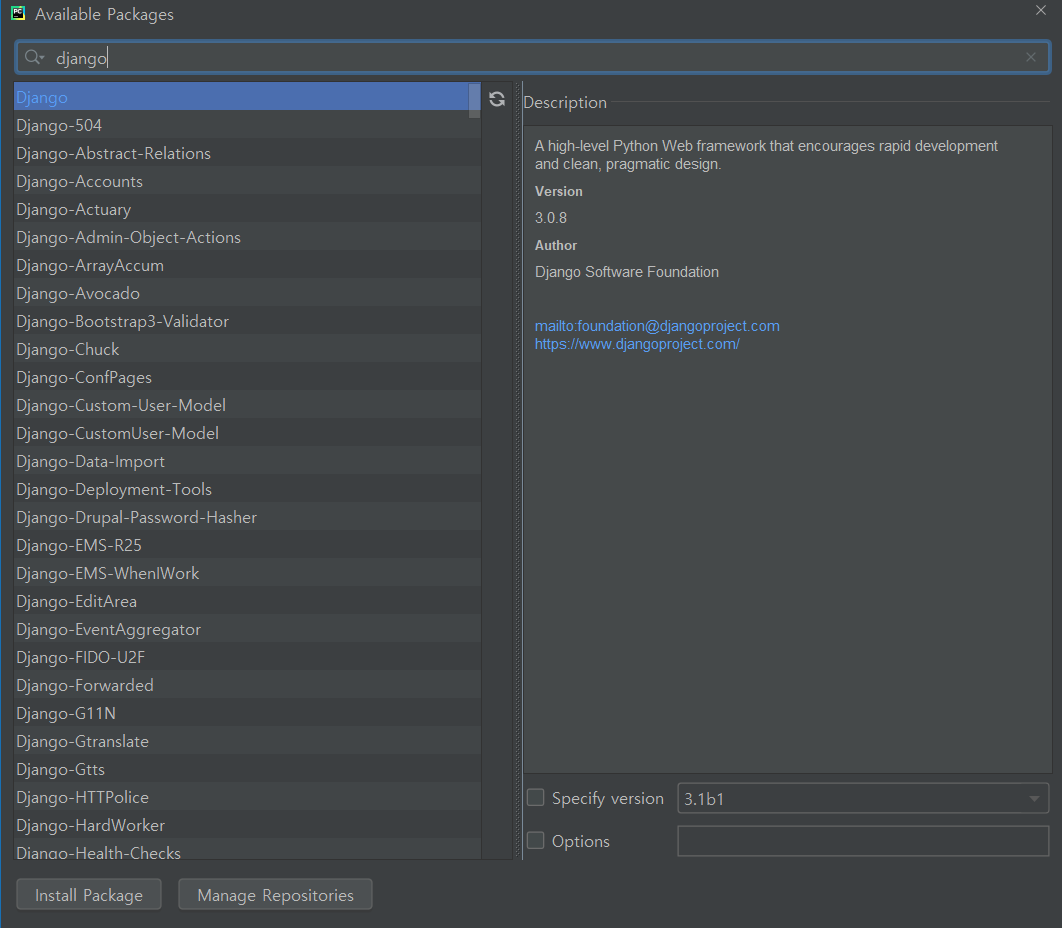Image resolution: width=1062 pixels, height=928 pixels.
Task: Select Django-Data-Import package
Action: 247,461
